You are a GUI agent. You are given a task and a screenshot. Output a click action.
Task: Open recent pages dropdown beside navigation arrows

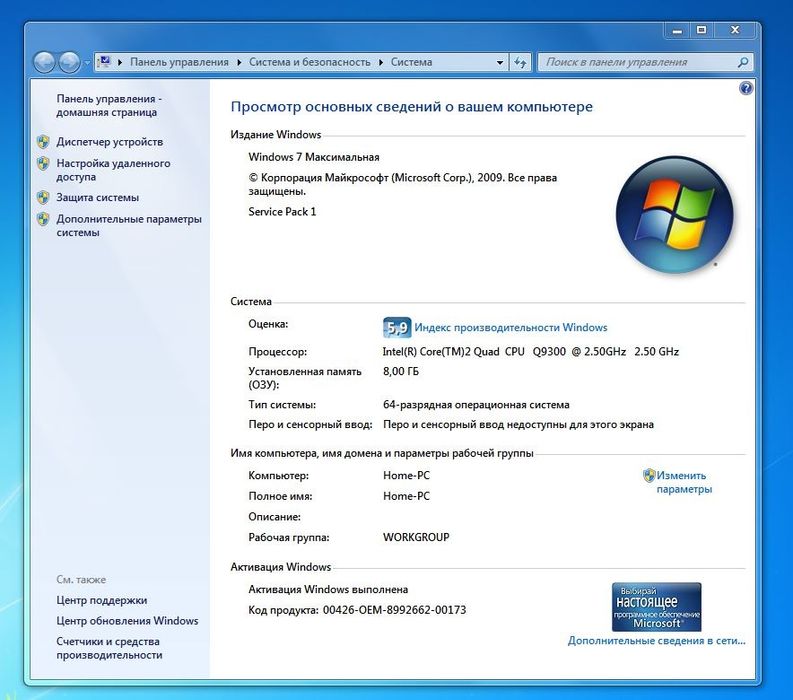click(86, 63)
